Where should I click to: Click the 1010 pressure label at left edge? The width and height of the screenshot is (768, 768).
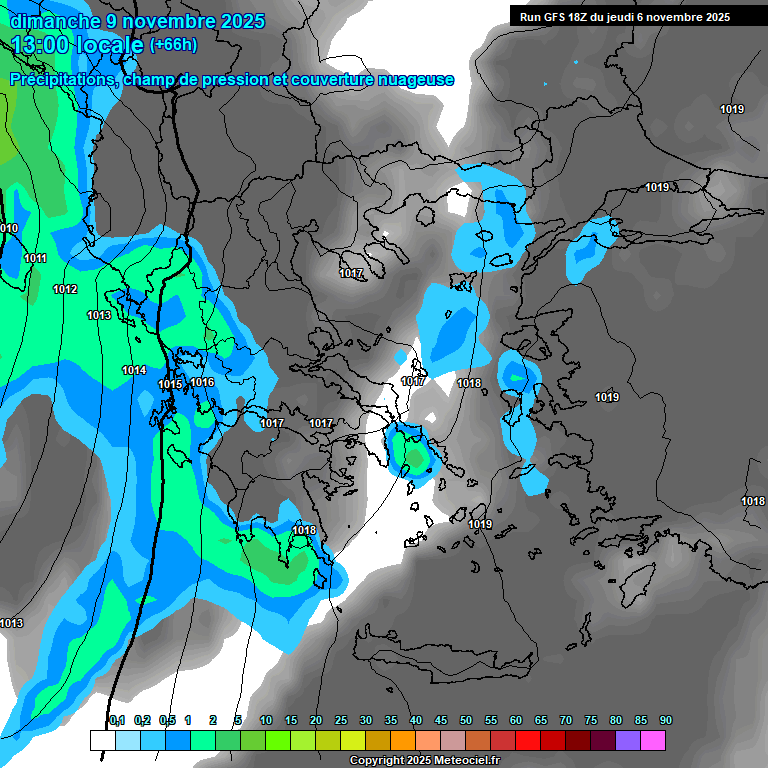coord(8,229)
